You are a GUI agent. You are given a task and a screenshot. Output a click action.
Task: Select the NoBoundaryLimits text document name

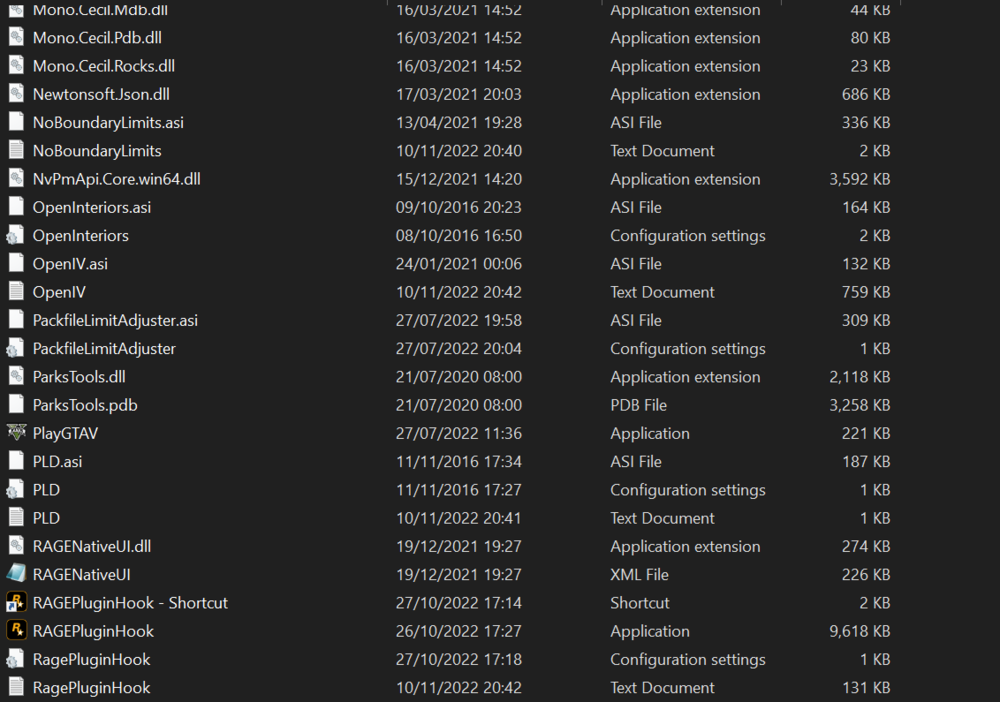point(97,151)
